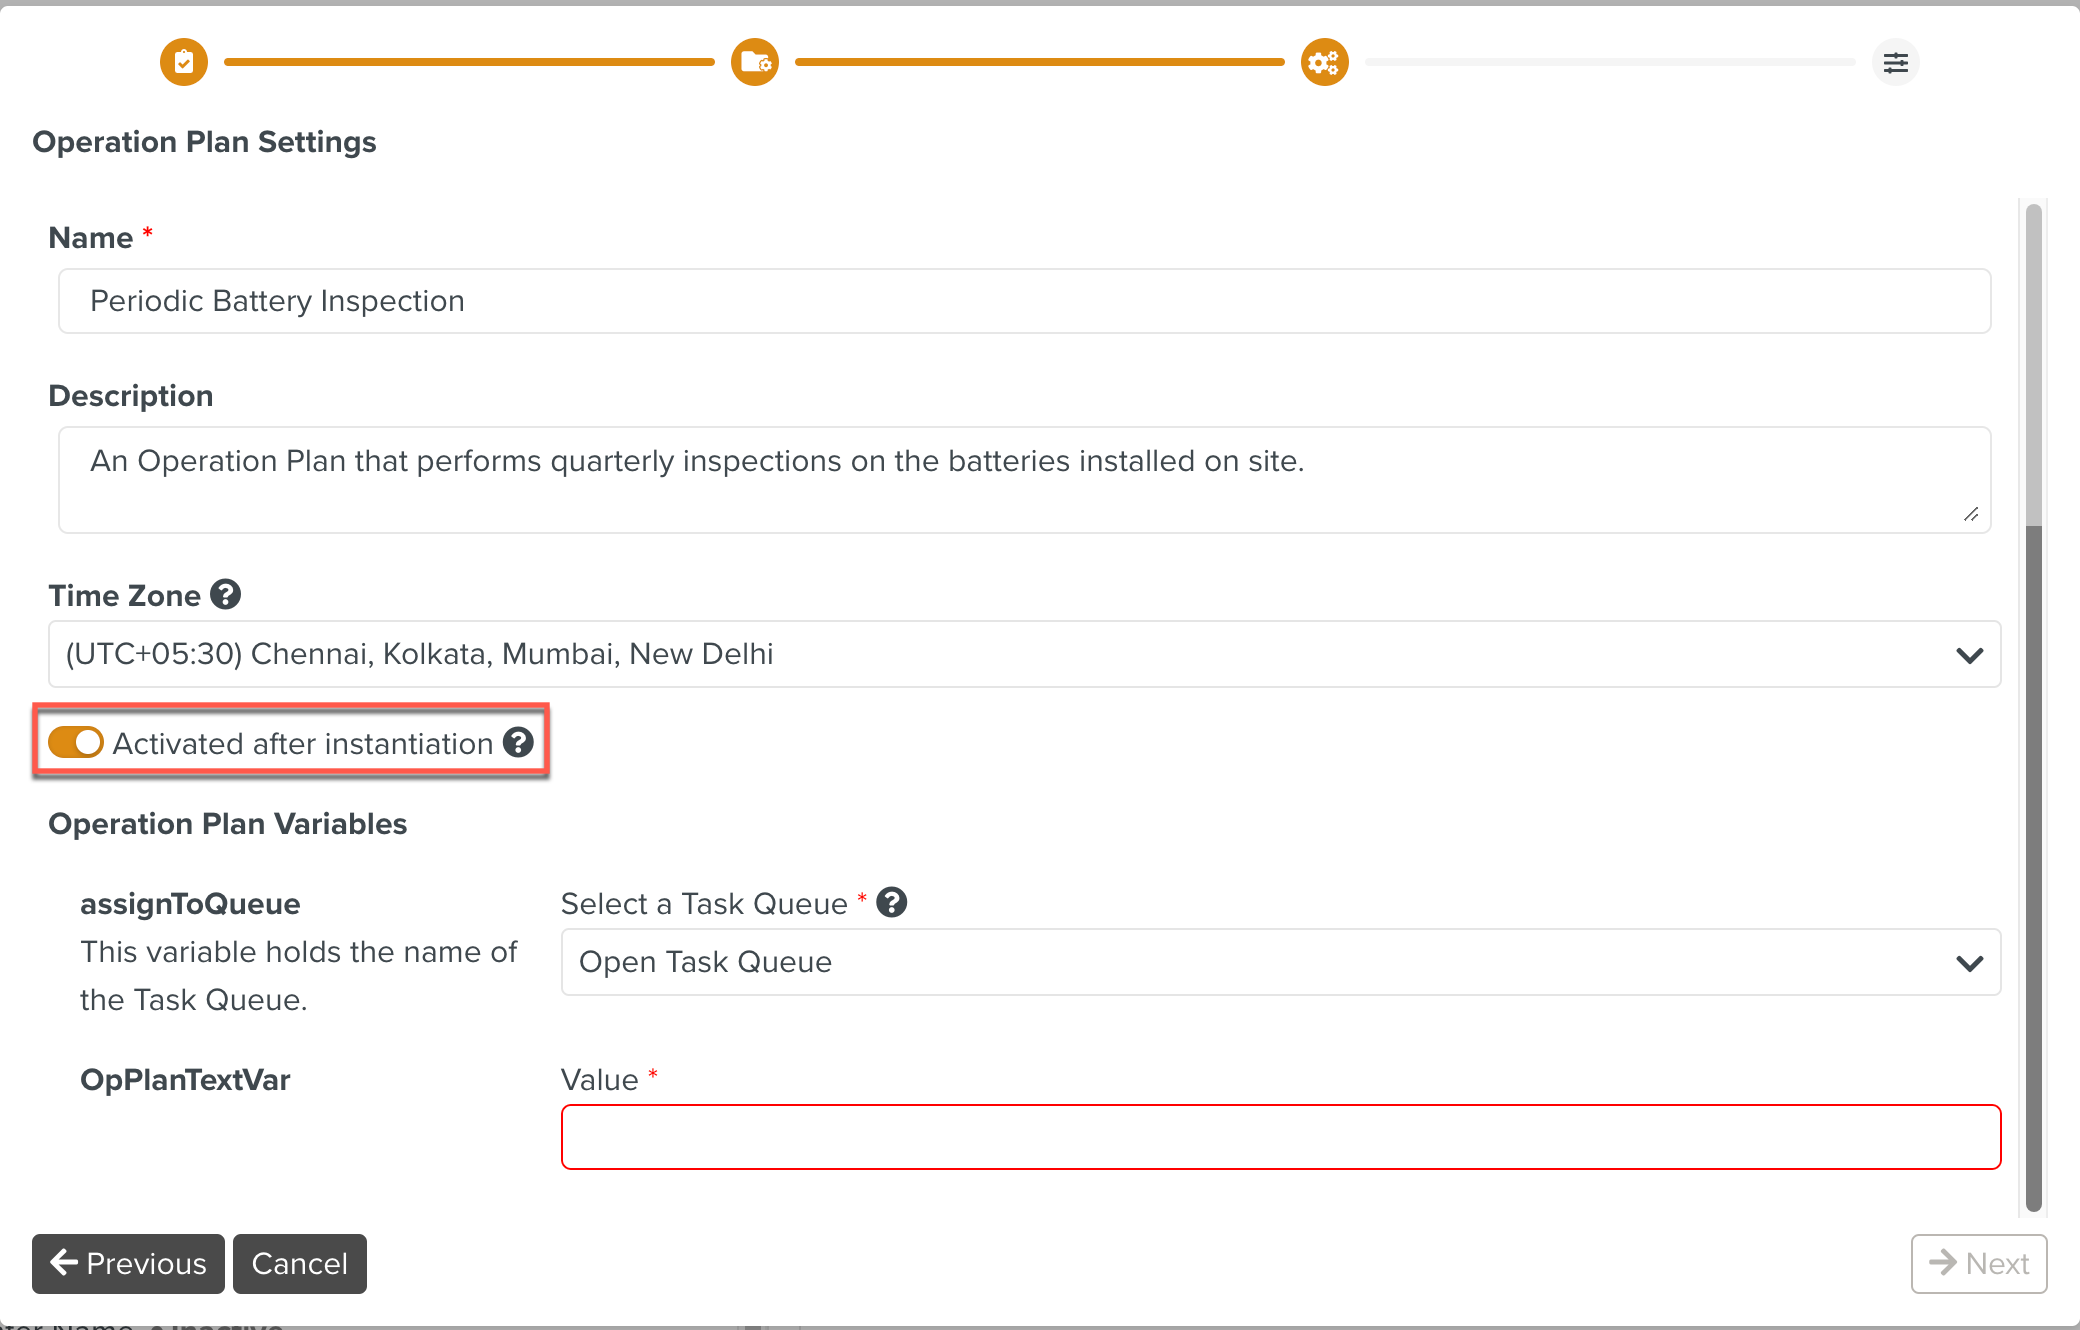Click the sliders final wizard step icon
Viewport: 2080px width, 1330px height.
tap(1895, 63)
